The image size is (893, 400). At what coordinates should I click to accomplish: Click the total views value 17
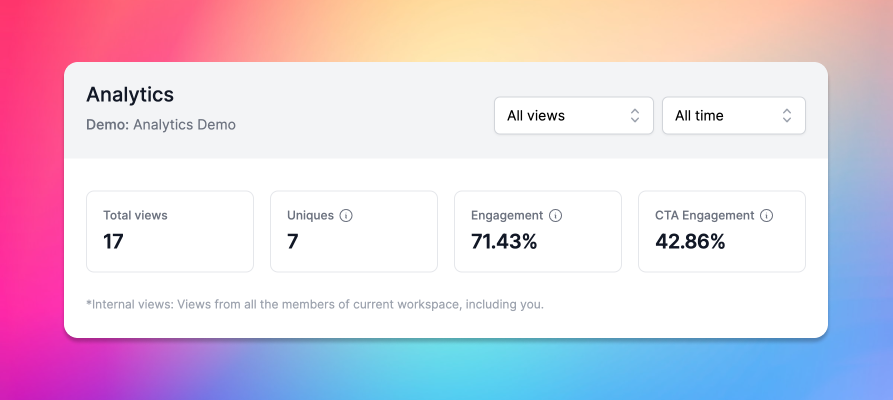[113, 242]
